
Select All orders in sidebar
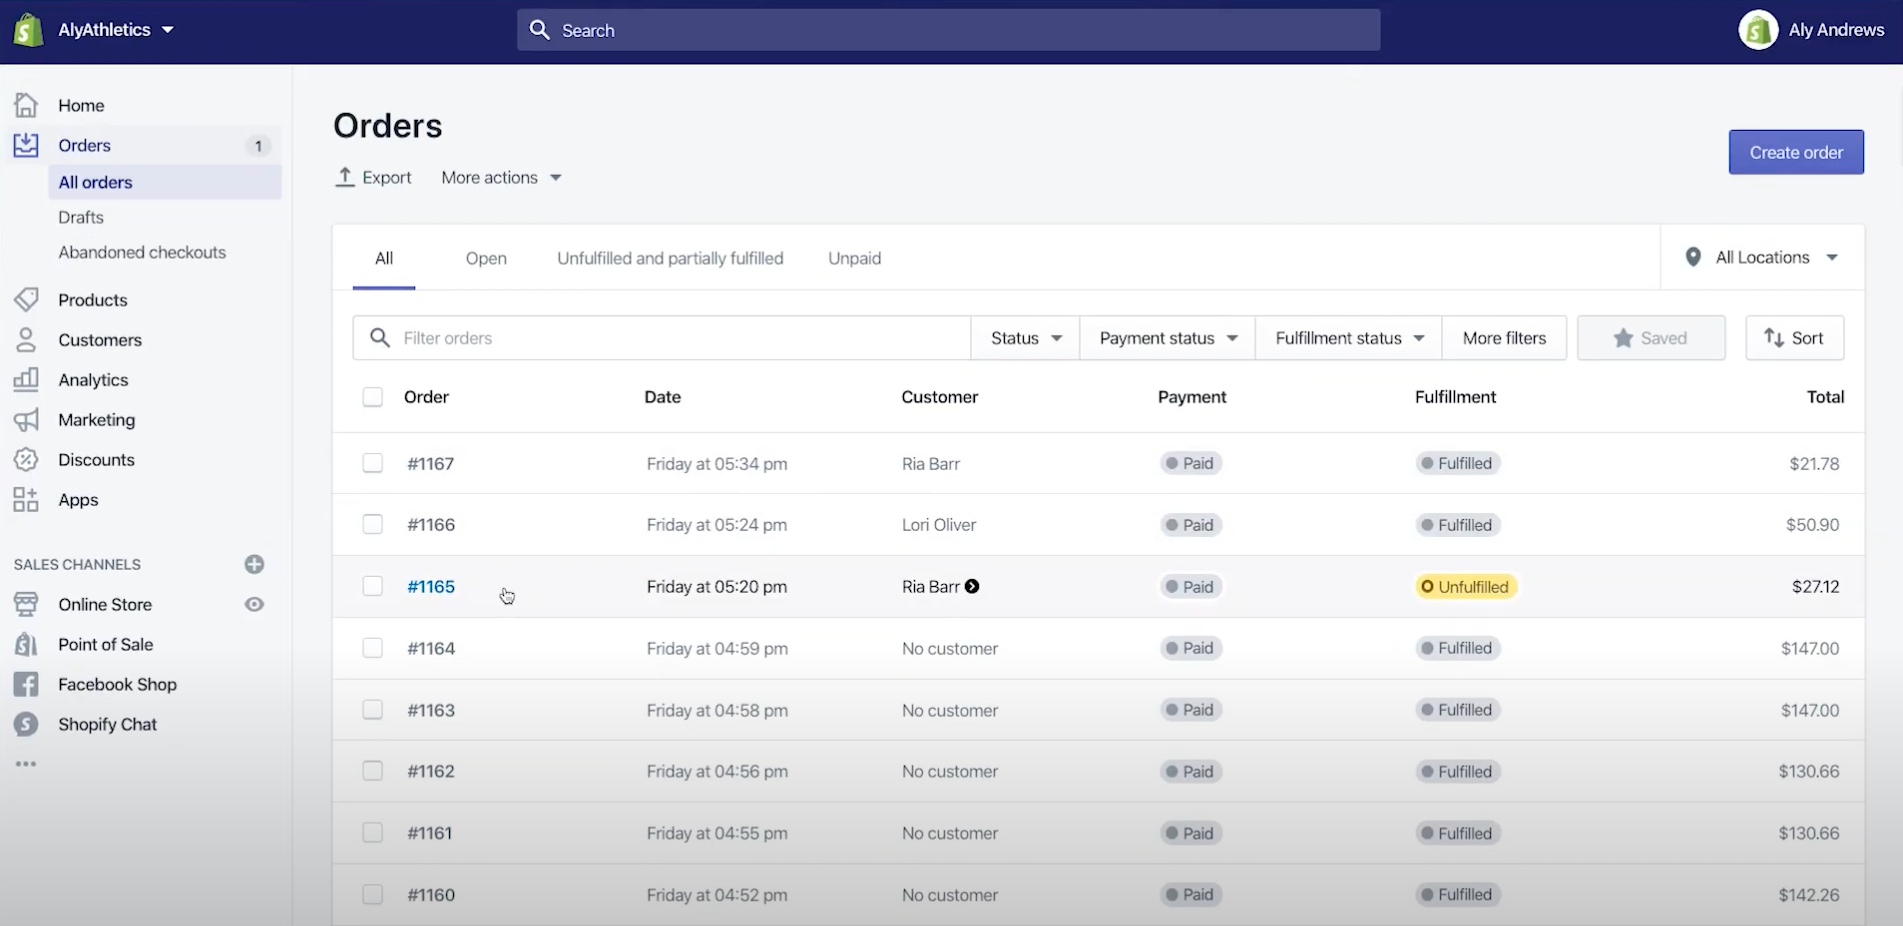click(x=165, y=182)
